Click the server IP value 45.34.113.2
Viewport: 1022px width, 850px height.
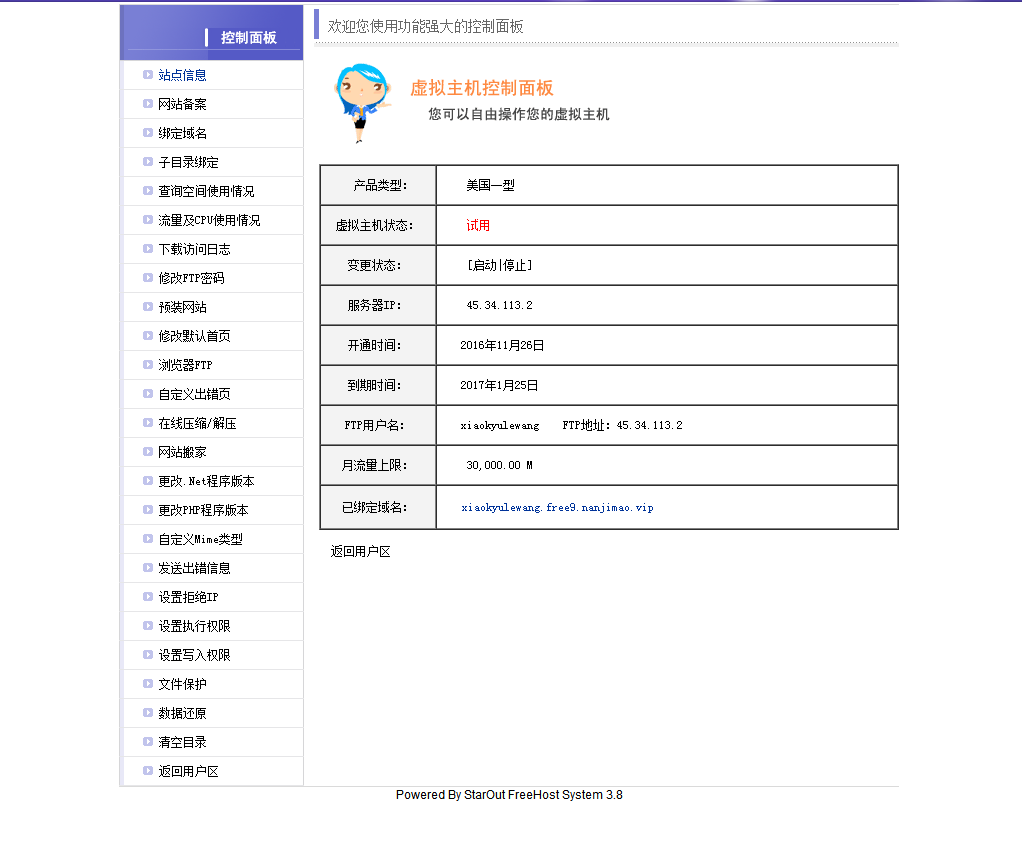coord(499,305)
